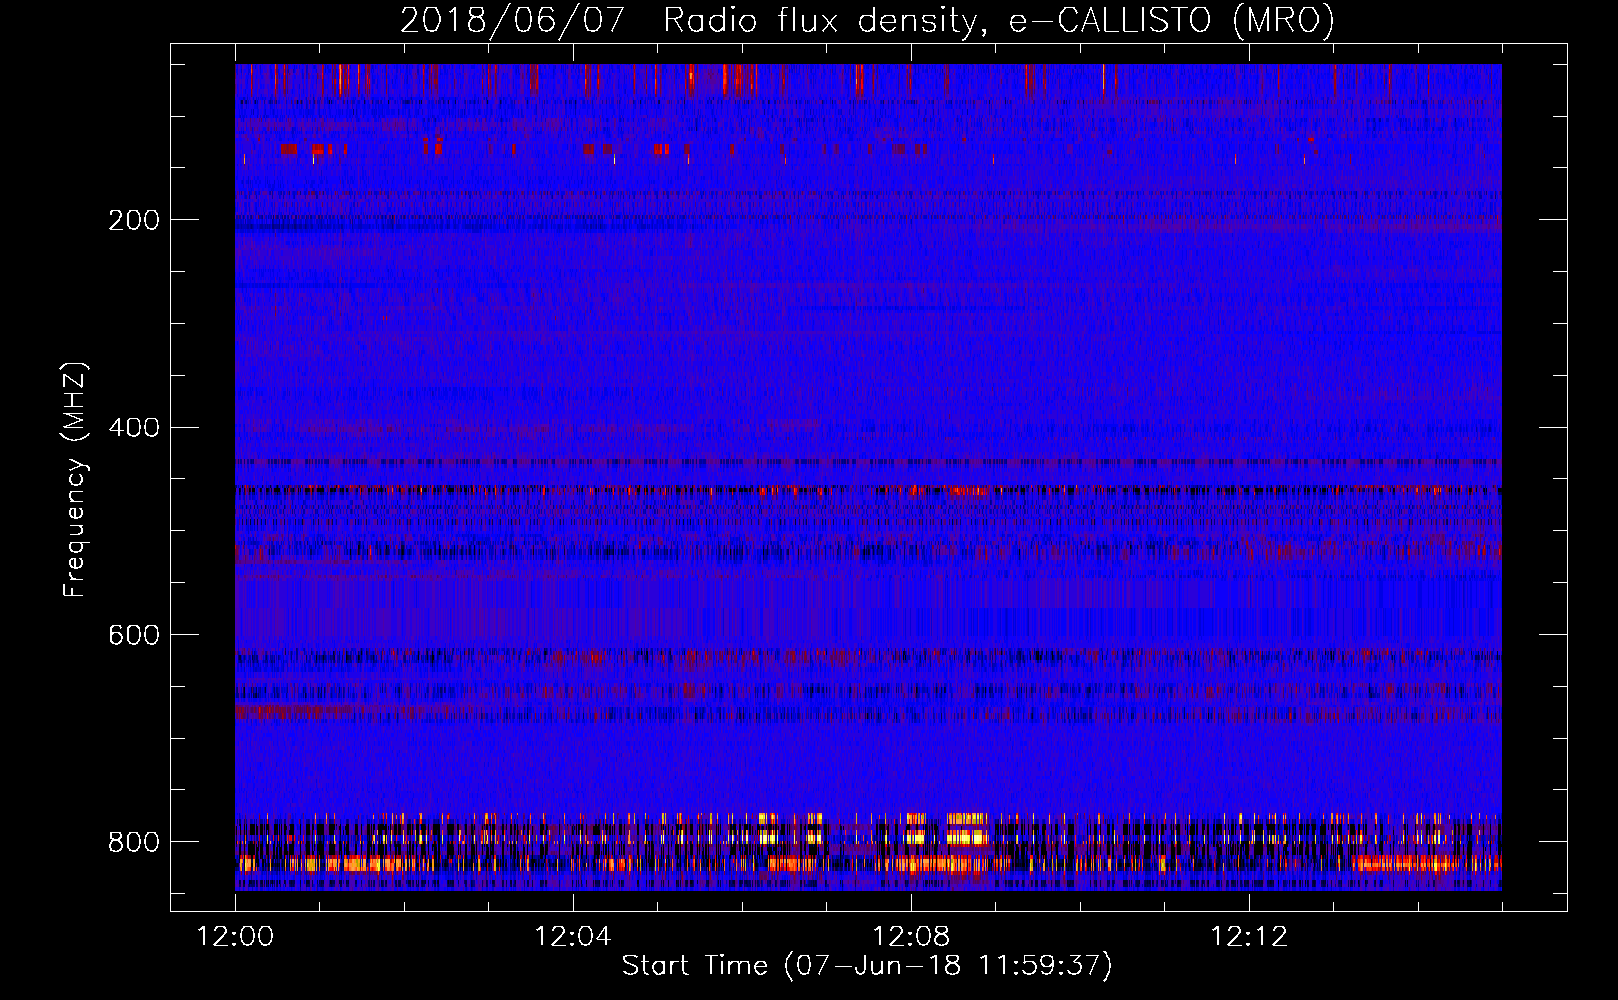Click the 12:00 time tick label

(x=235, y=937)
